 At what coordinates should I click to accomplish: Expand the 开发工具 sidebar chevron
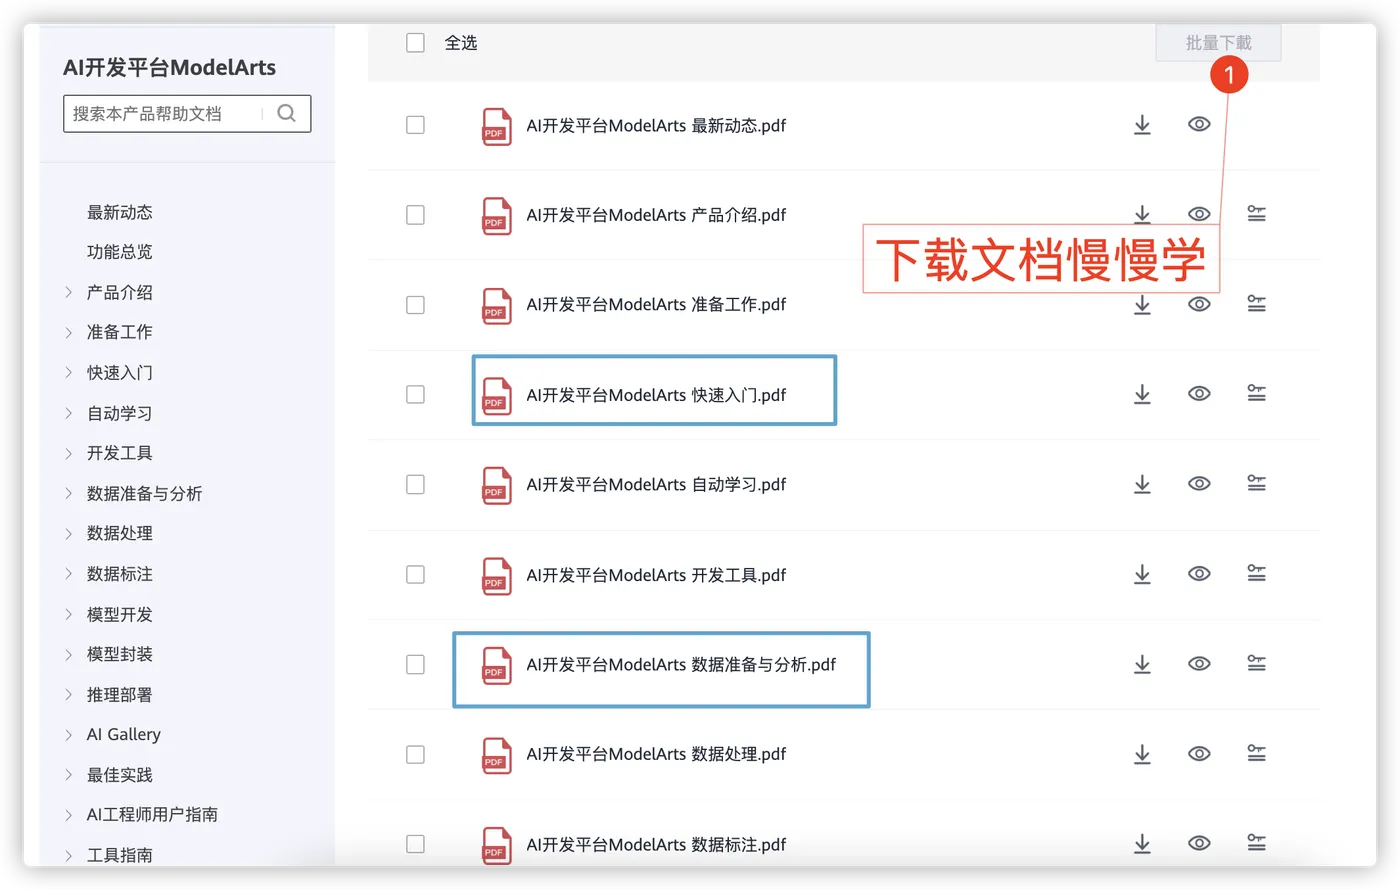(x=68, y=453)
